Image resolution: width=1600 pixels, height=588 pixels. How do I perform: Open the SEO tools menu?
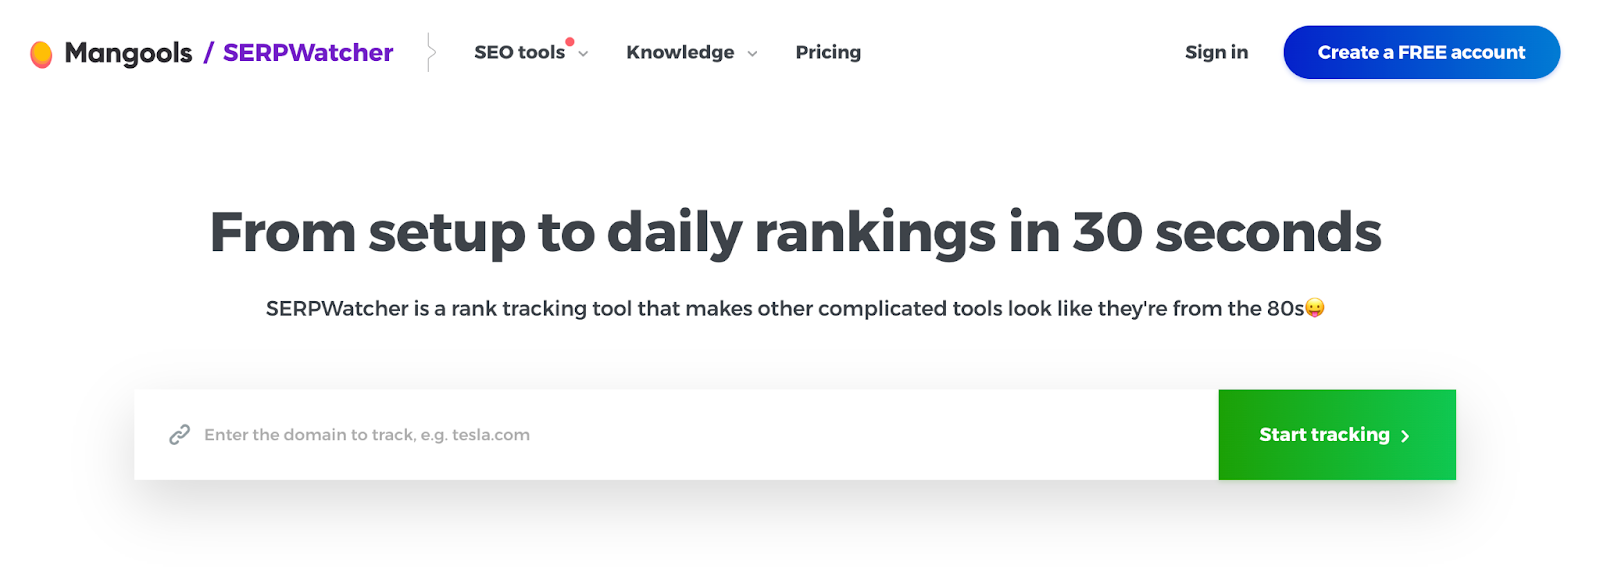coord(519,53)
